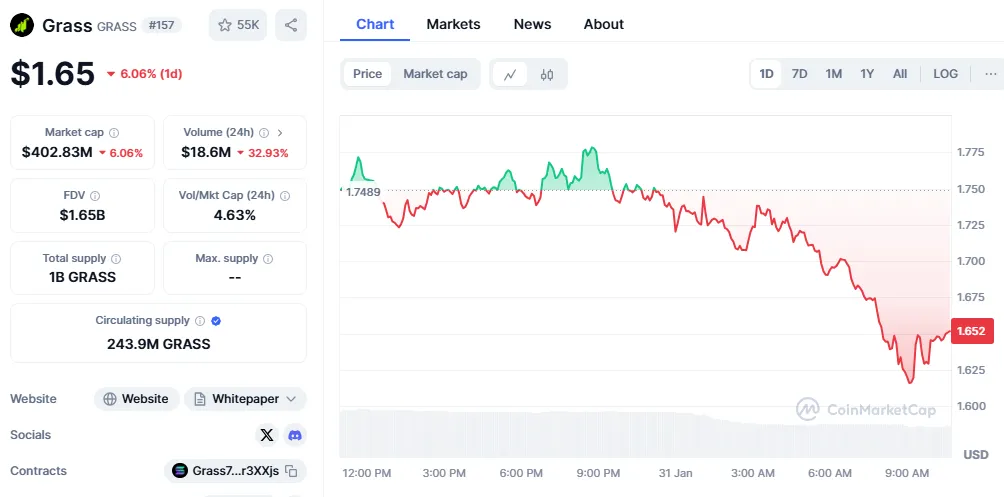Open the Discord social link

tap(294, 435)
